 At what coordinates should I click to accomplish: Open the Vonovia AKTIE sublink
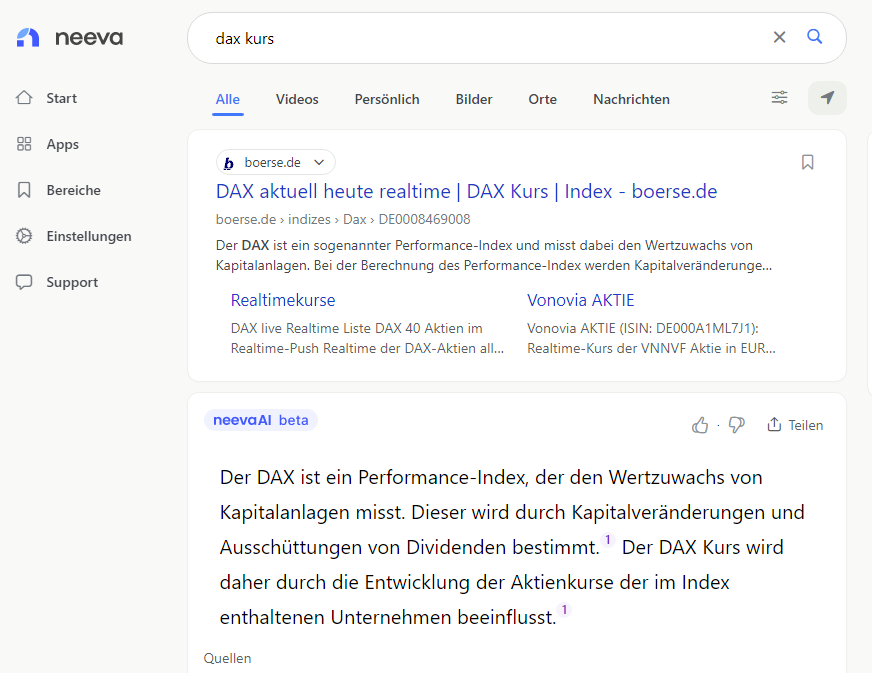[x=581, y=300]
